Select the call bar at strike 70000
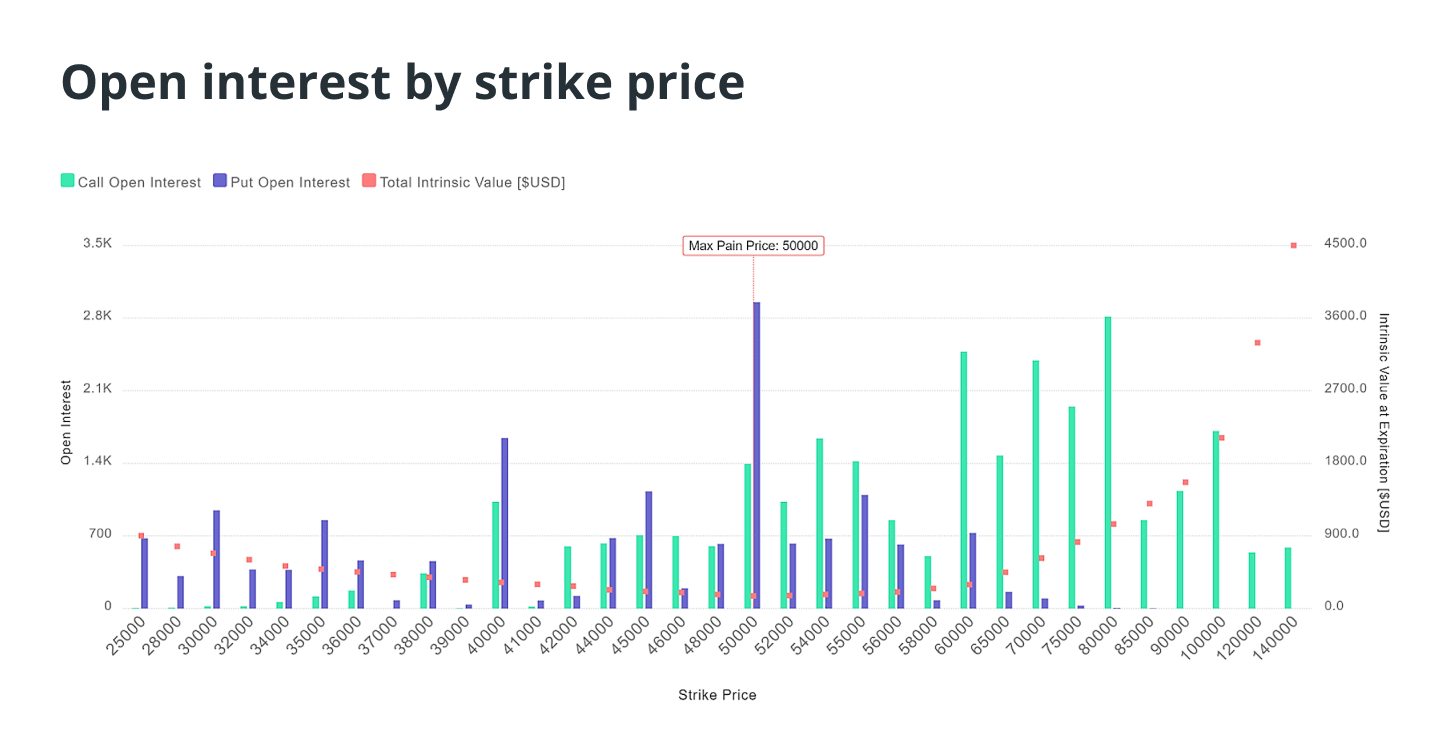The height and width of the screenshot is (729, 1450). click(1036, 484)
